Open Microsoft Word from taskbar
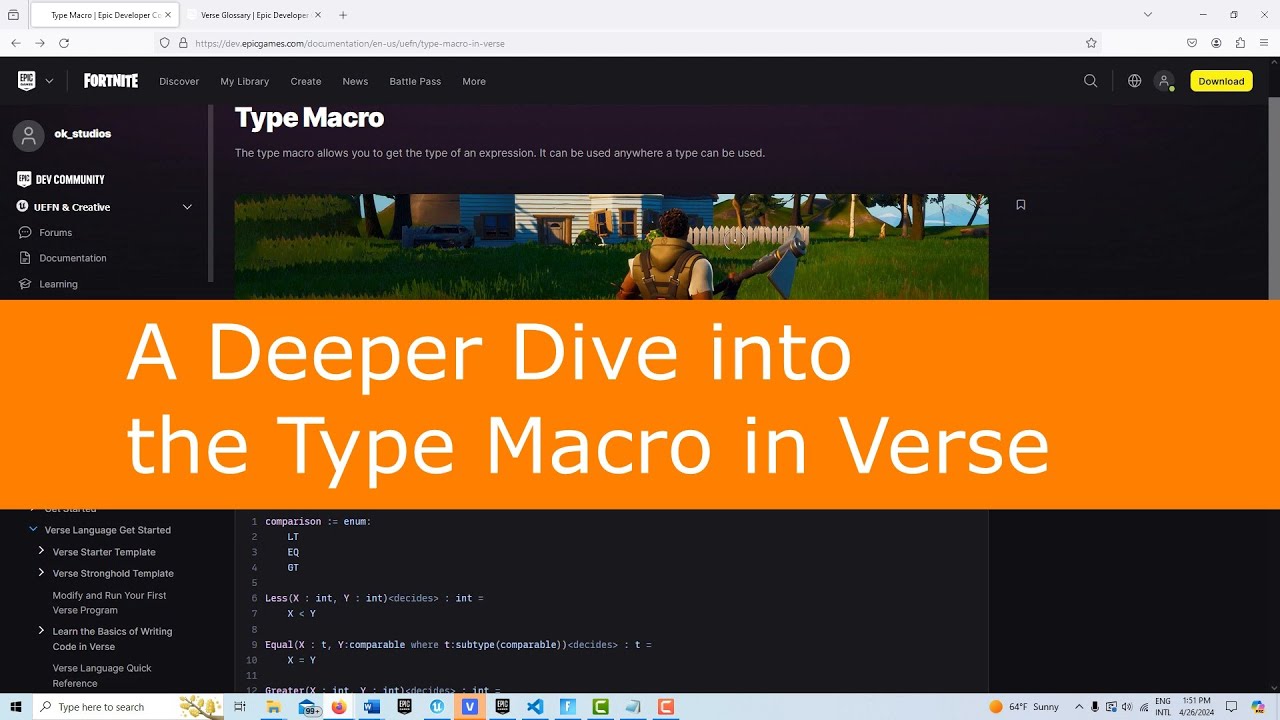Image resolution: width=1280 pixels, height=720 pixels. [372, 707]
